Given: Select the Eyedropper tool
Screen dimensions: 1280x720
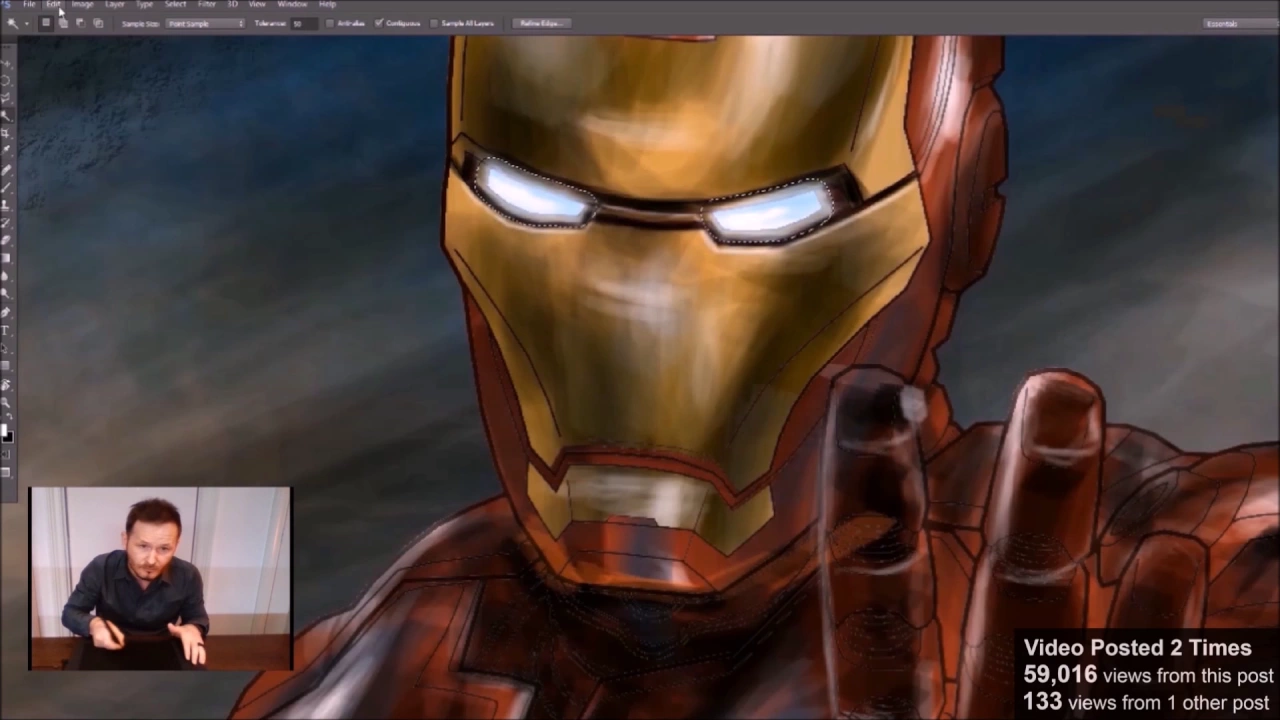Looking at the screenshot, I should 7,150.
